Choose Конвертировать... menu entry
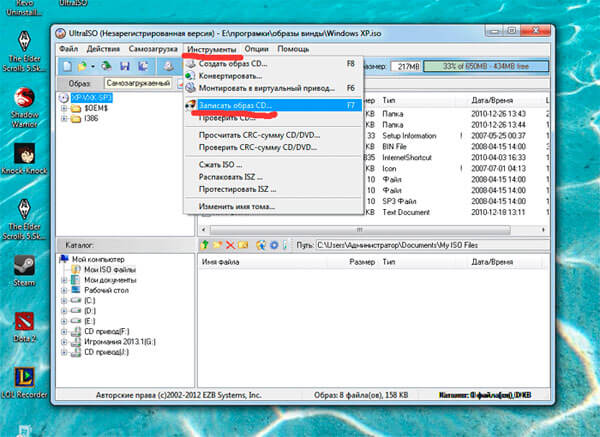 click(272, 76)
